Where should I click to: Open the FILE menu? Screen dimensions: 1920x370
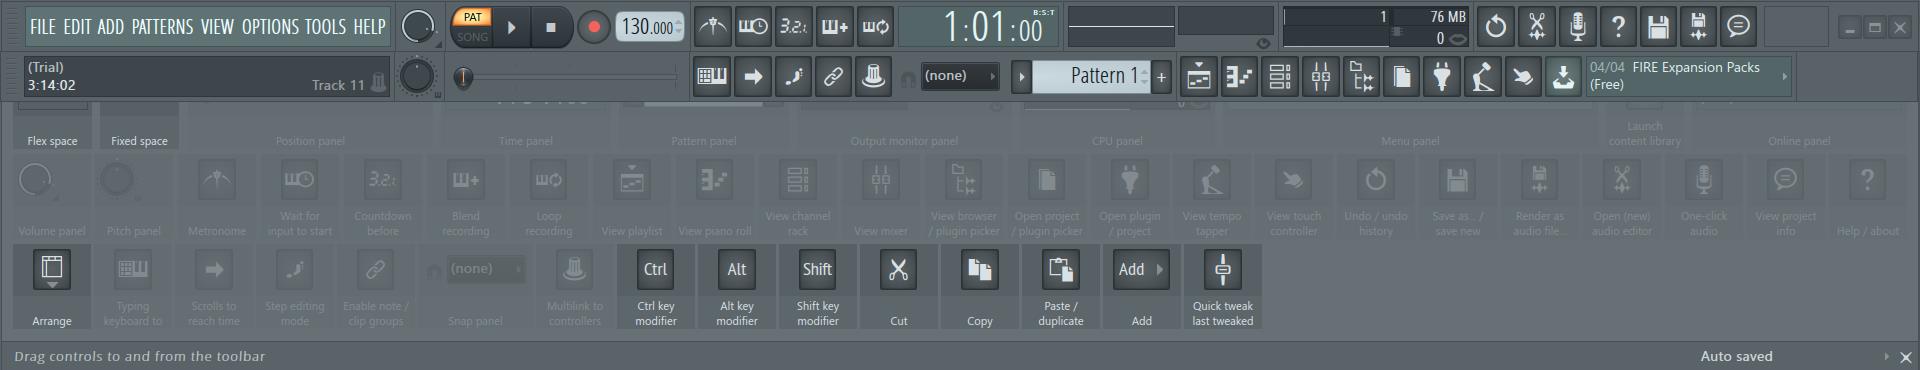[43, 27]
